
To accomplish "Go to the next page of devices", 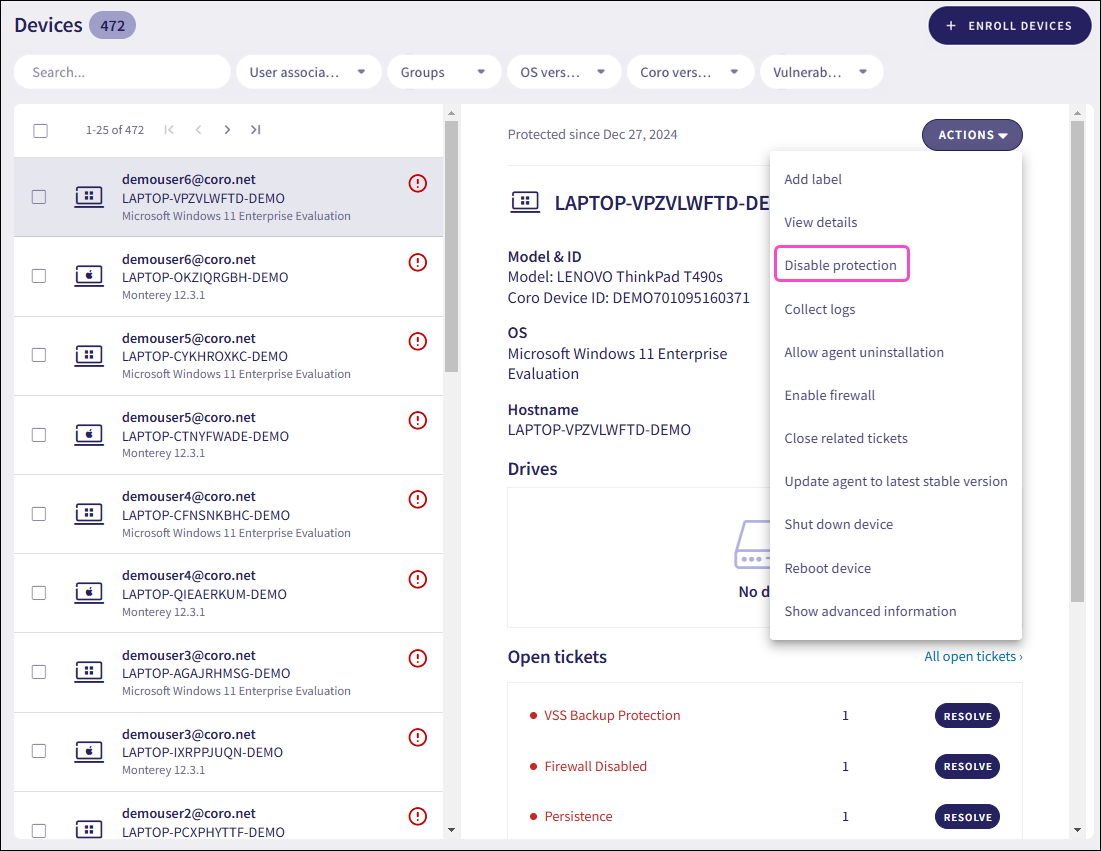I will 227,129.
